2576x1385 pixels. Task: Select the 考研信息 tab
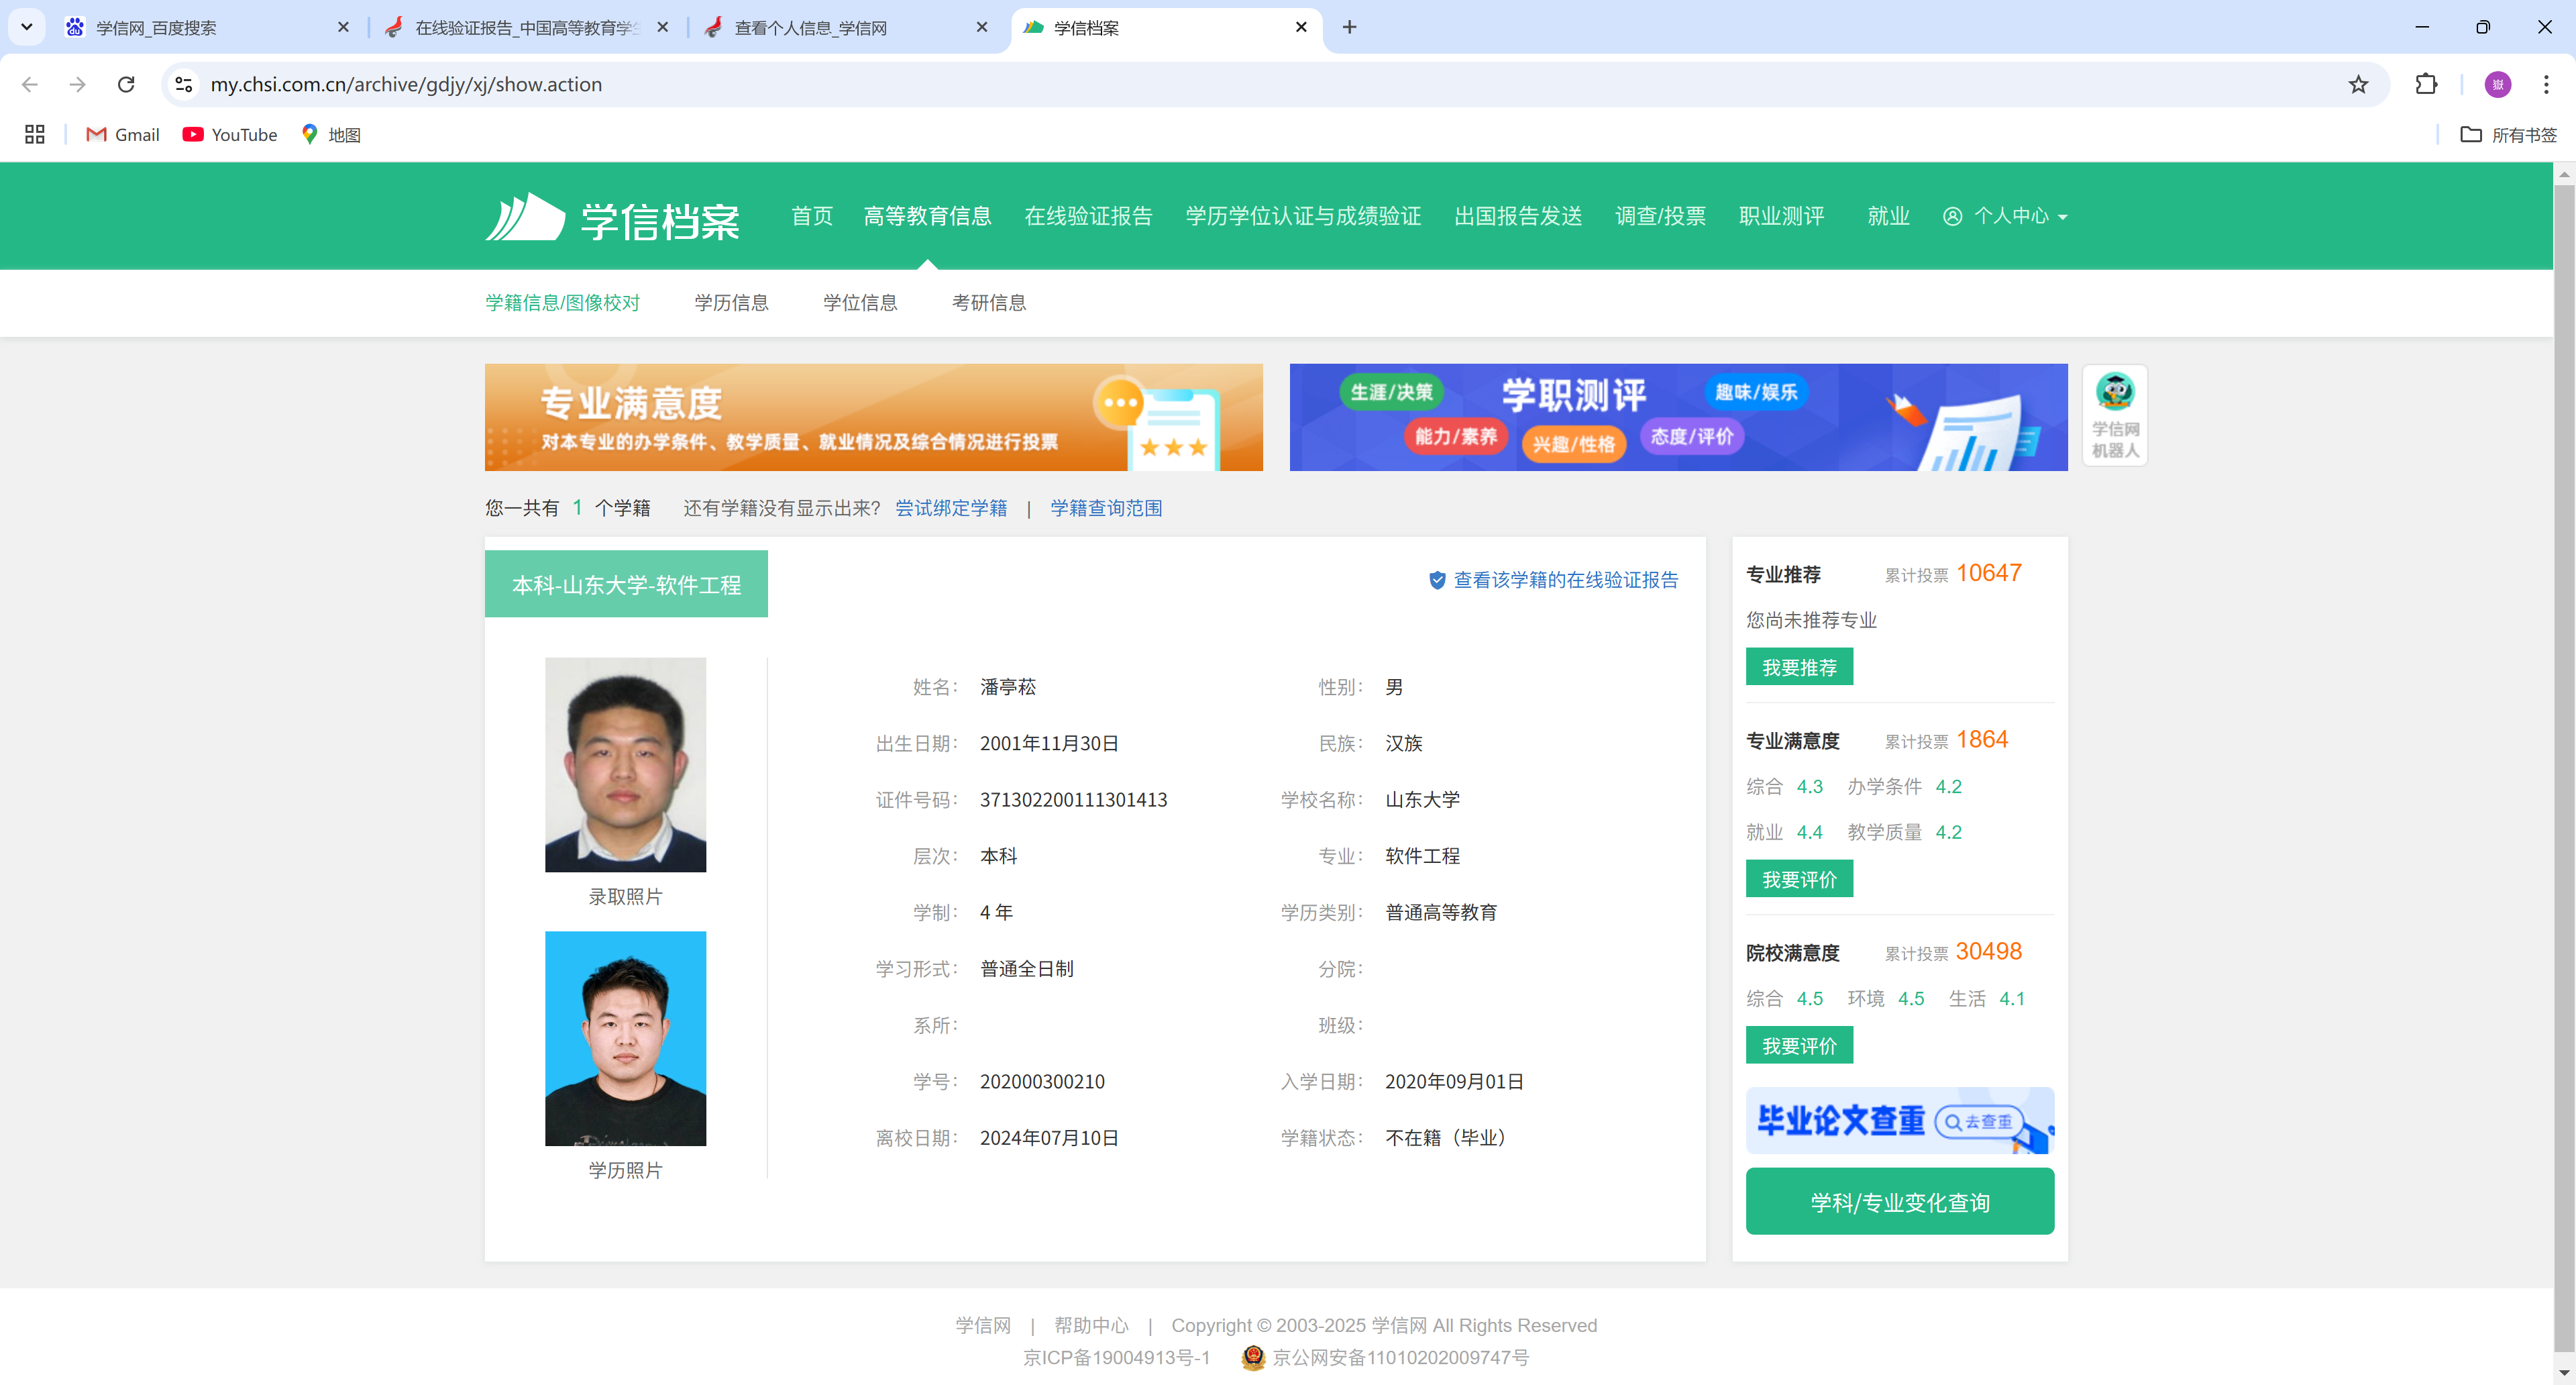coord(988,302)
